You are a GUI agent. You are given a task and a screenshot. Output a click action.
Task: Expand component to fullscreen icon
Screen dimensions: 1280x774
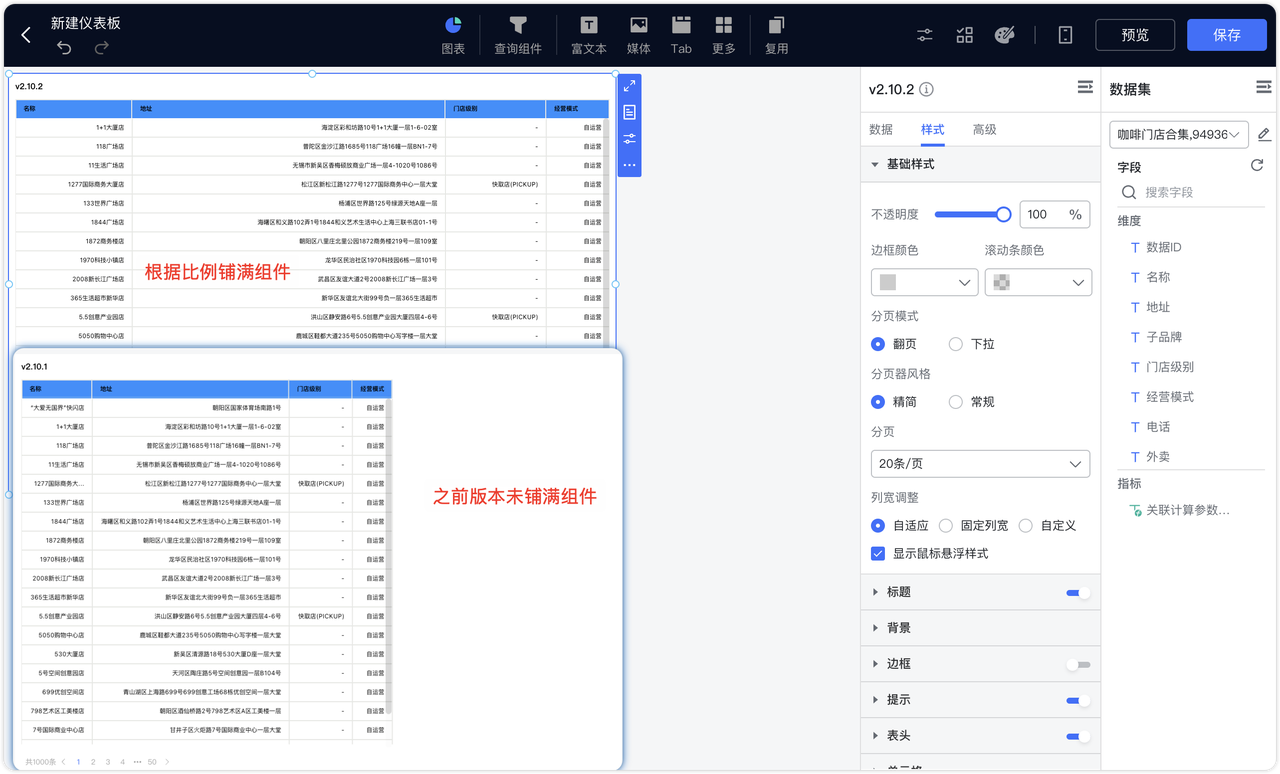(629, 87)
